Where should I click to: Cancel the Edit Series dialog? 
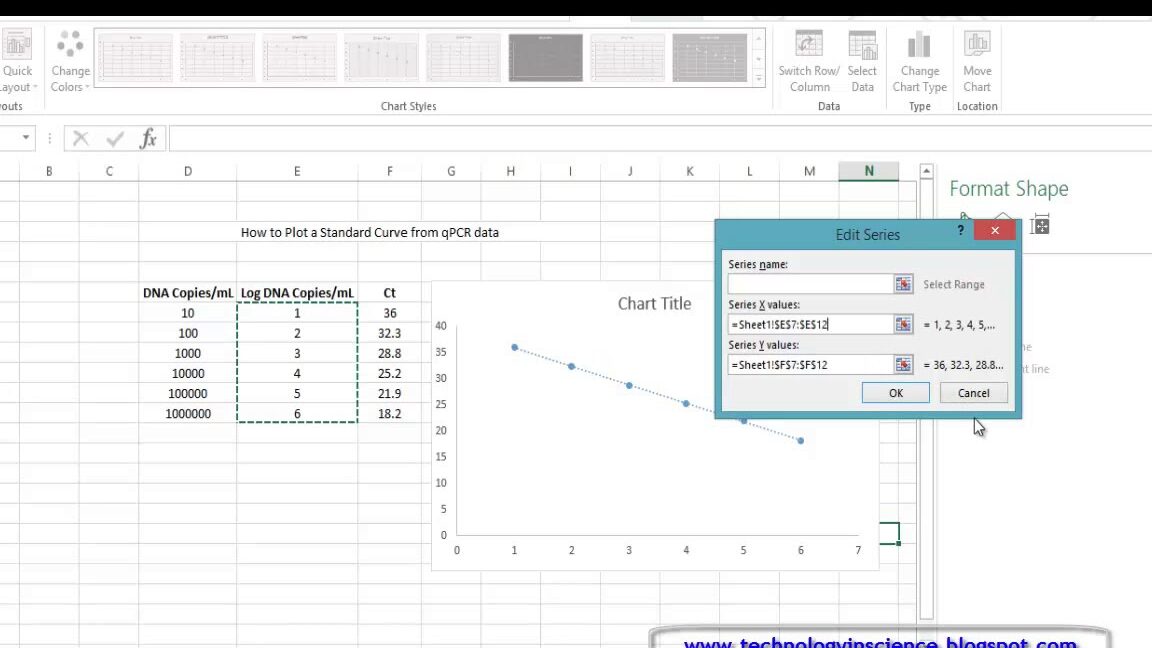tap(972, 392)
